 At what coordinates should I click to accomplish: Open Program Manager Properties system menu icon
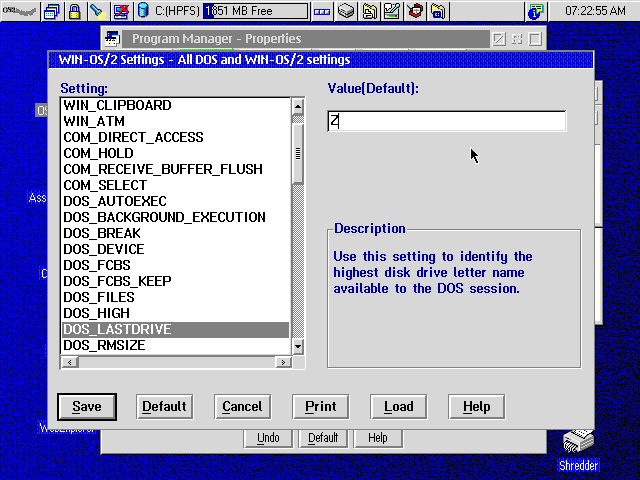tap(112, 39)
